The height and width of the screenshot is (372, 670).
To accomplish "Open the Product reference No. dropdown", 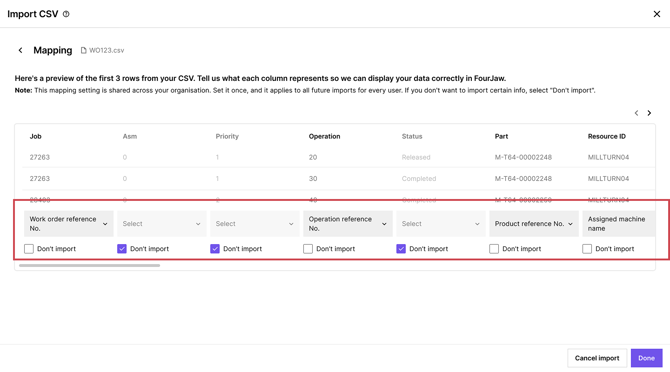I will pos(534,224).
